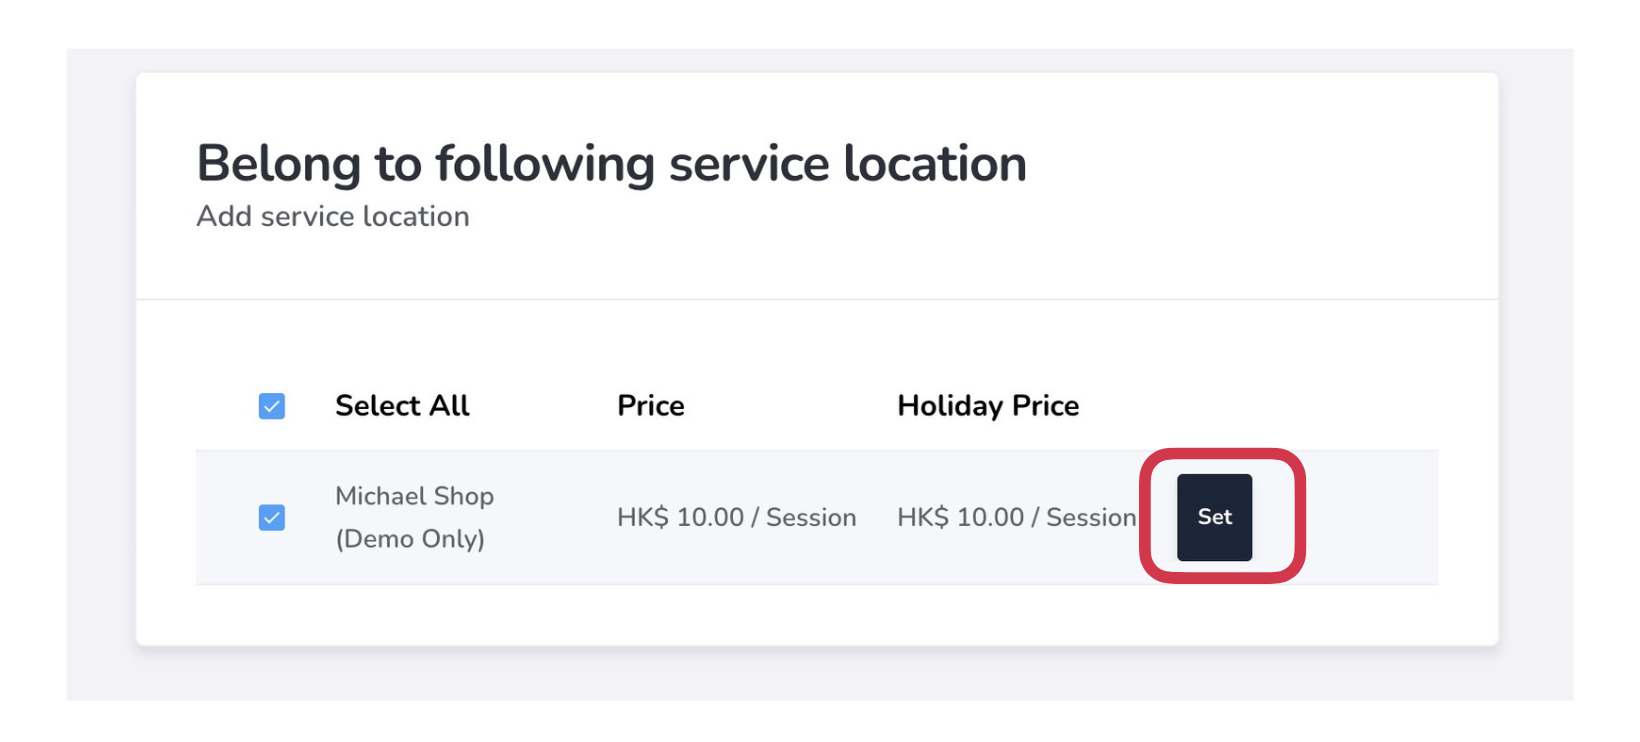Click the dark Set button
This screenshot has width=1640, height=742.
1214,517
